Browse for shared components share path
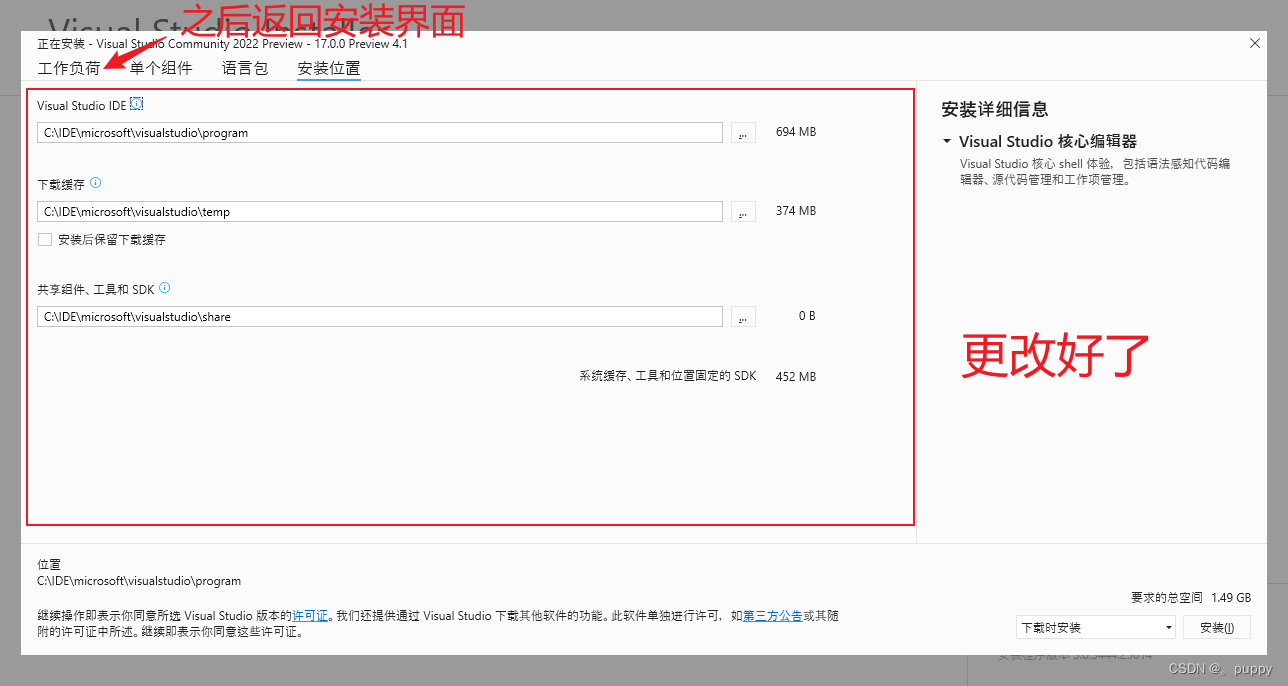 pyautogui.click(x=743, y=317)
